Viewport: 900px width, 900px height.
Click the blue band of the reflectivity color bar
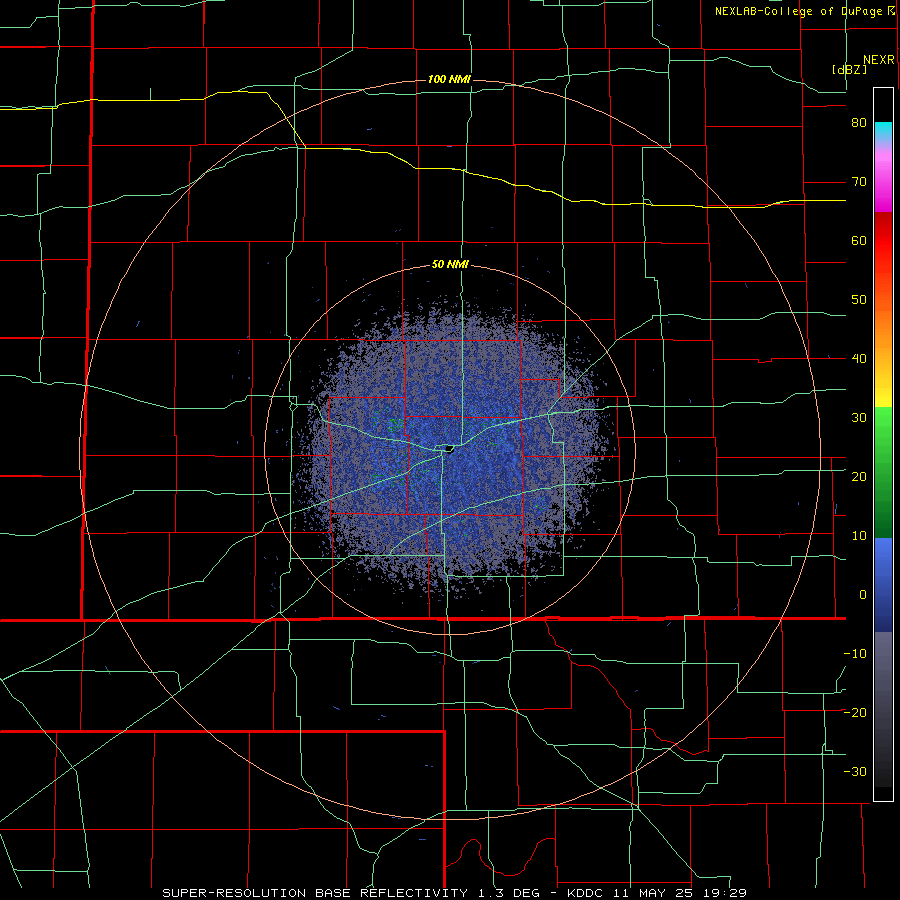[x=883, y=585]
